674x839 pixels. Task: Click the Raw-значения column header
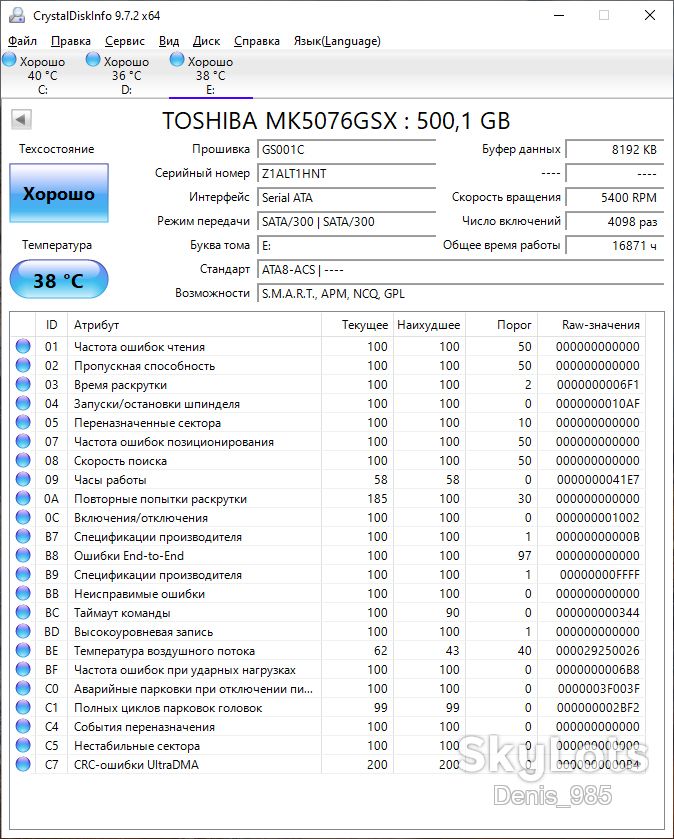click(x=592, y=325)
